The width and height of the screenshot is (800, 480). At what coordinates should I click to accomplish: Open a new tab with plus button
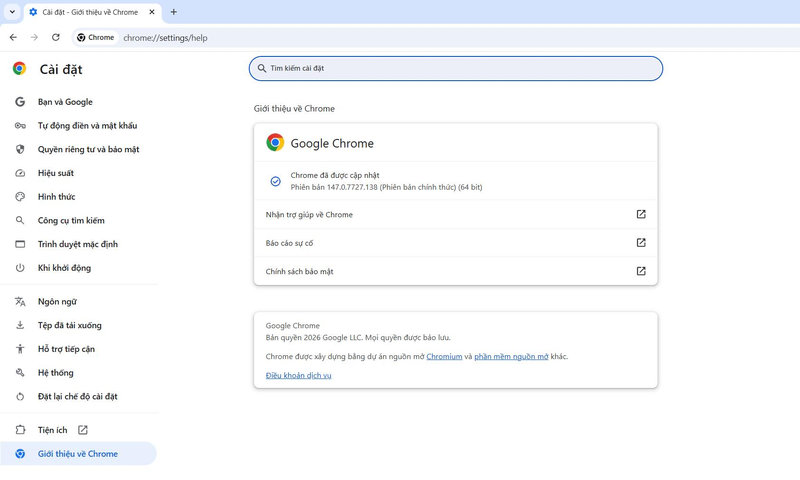pyautogui.click(x=173, y=12)
